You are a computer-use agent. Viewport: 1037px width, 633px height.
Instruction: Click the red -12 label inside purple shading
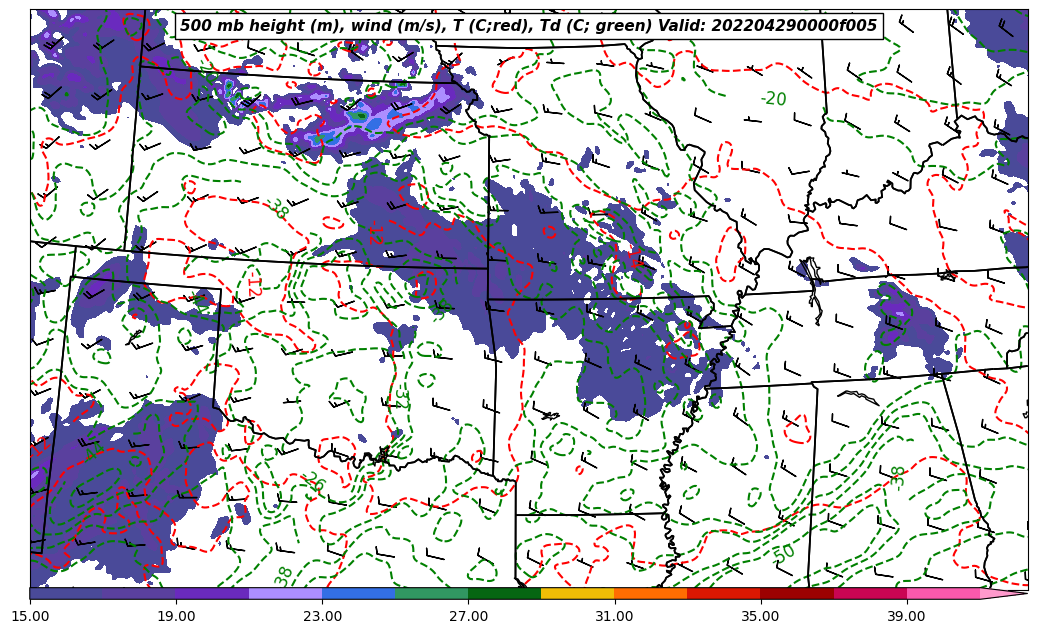(x=376, y=232)
